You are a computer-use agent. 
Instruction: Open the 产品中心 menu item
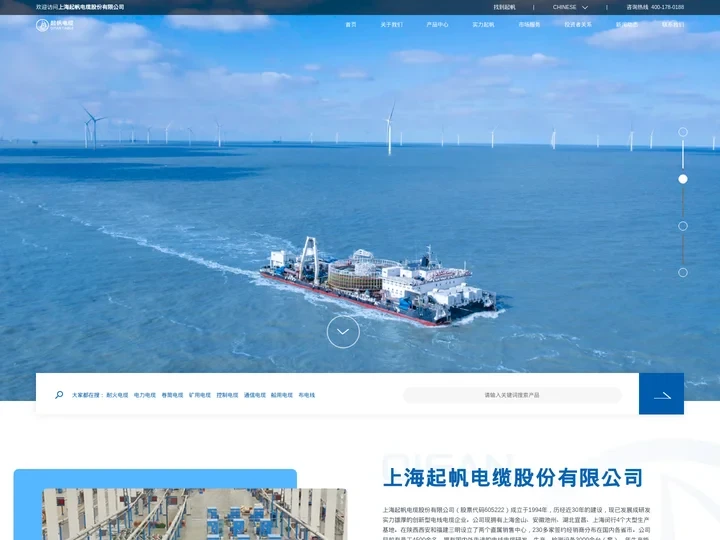[437, 25]
